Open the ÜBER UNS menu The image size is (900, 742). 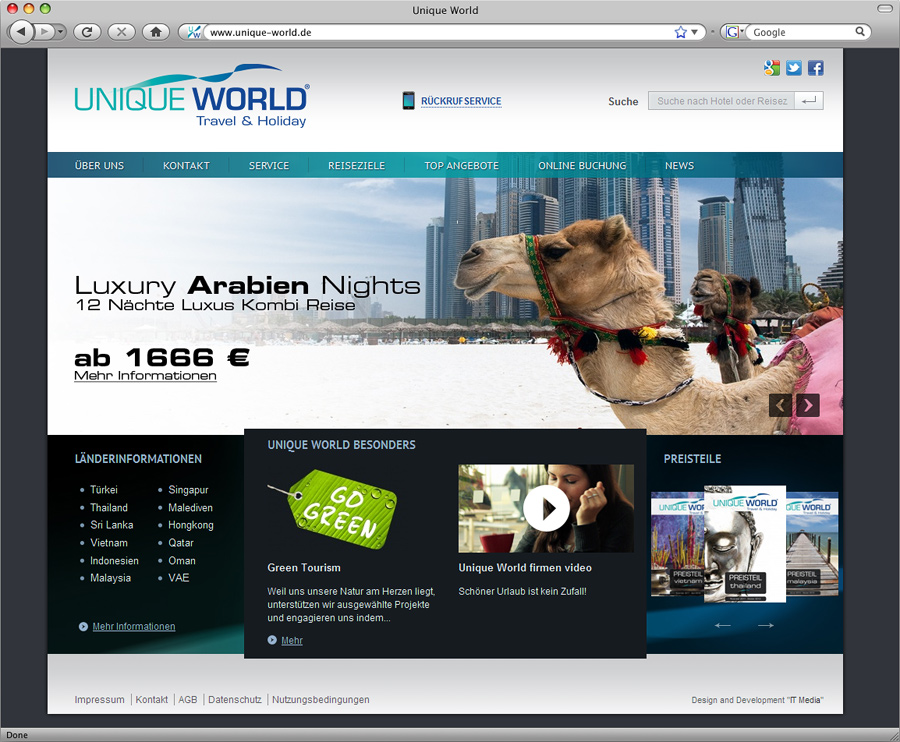(99, 165)
